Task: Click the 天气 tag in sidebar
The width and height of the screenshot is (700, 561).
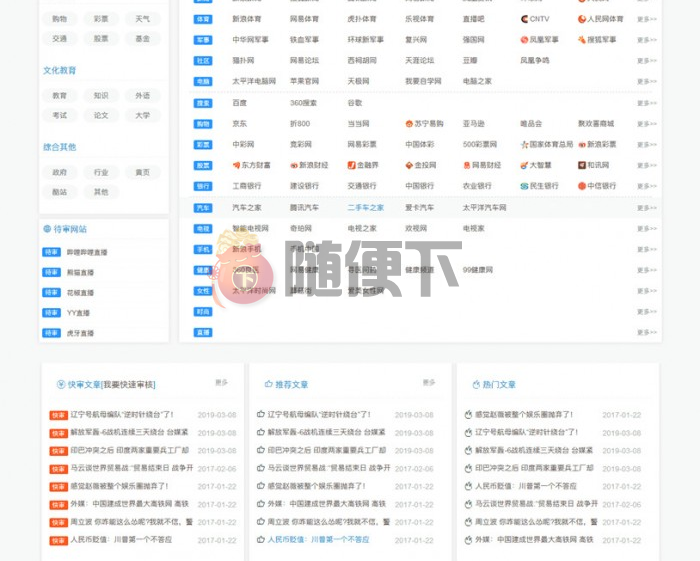Action: pos(142,19)
